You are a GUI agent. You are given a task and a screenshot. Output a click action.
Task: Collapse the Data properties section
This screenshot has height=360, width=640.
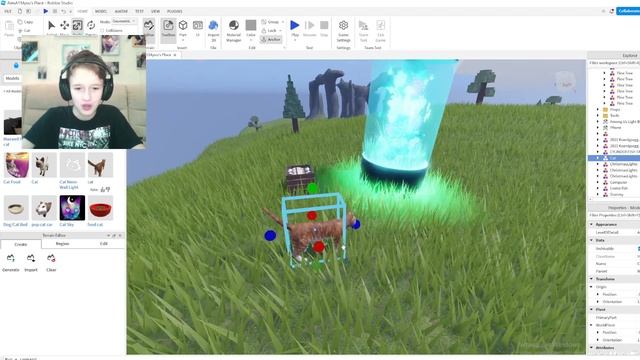click(x=591, y=240)
